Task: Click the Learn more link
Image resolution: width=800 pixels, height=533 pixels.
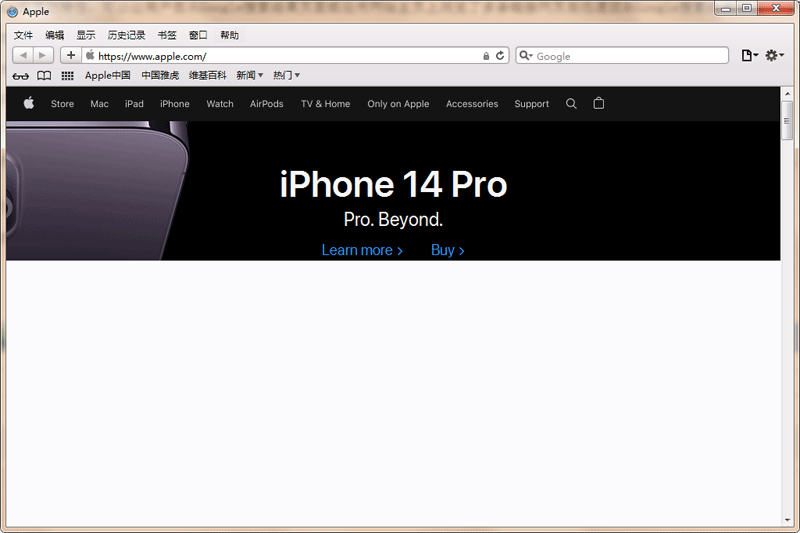Action: [362, 250]
